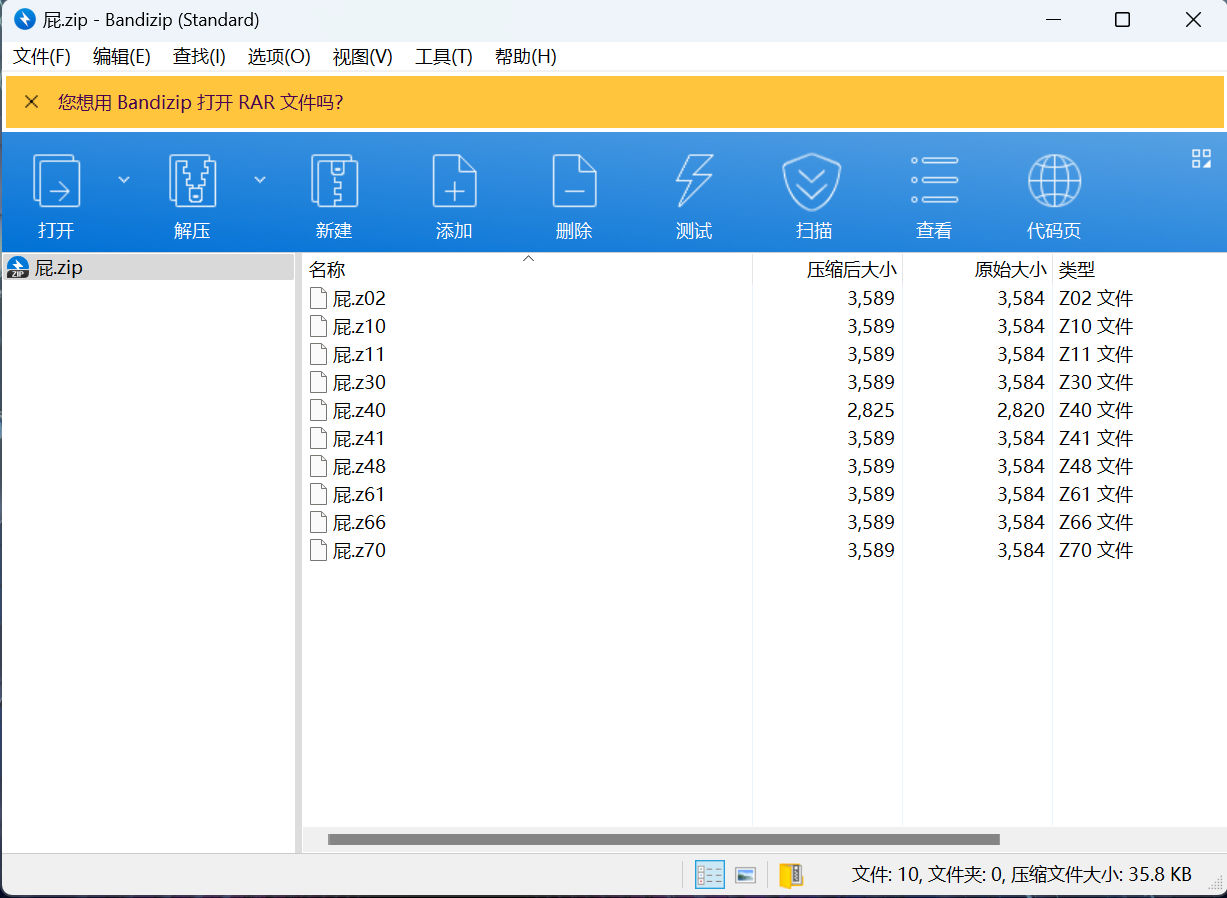This screenshot has width=1227, height=898.
Task: Expand the 打开 dropdown arrow
Action: point(124,180)
